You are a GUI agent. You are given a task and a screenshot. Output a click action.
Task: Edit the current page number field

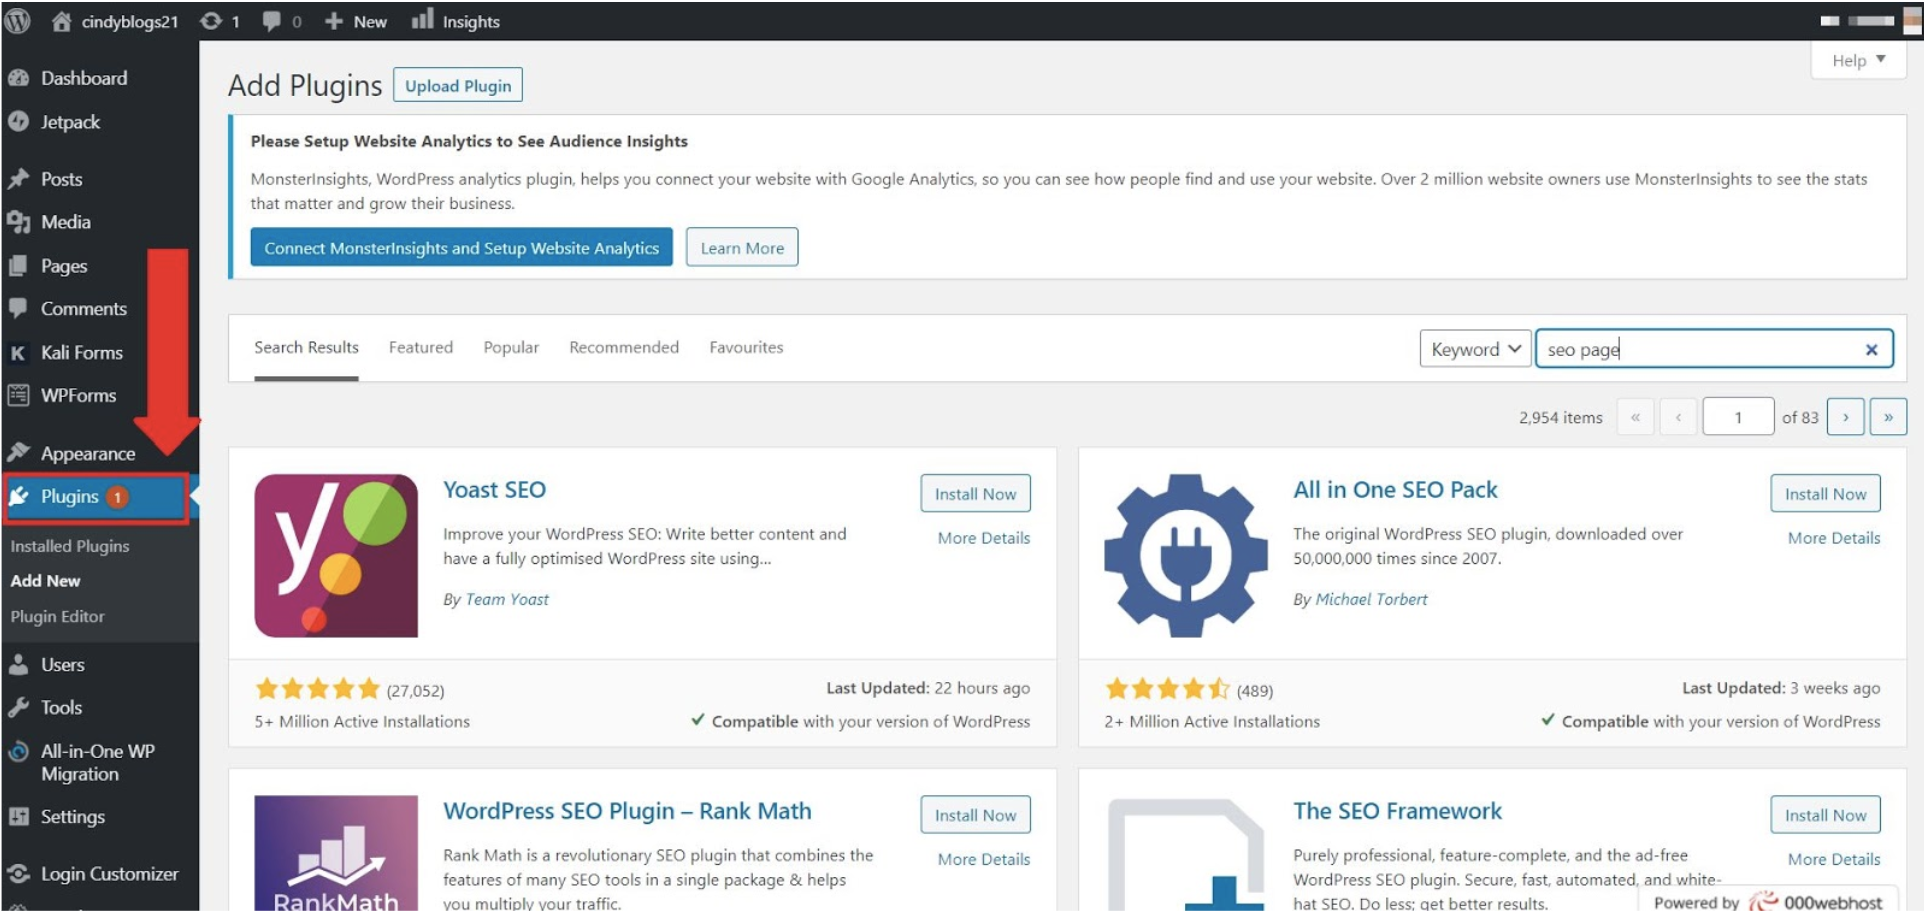[1738, 418]
